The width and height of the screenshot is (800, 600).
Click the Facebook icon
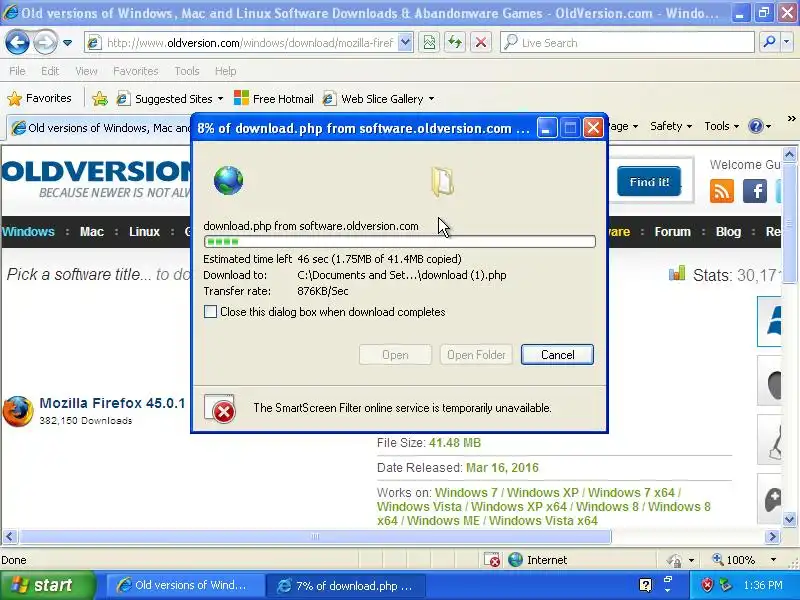tap(755, 191)
